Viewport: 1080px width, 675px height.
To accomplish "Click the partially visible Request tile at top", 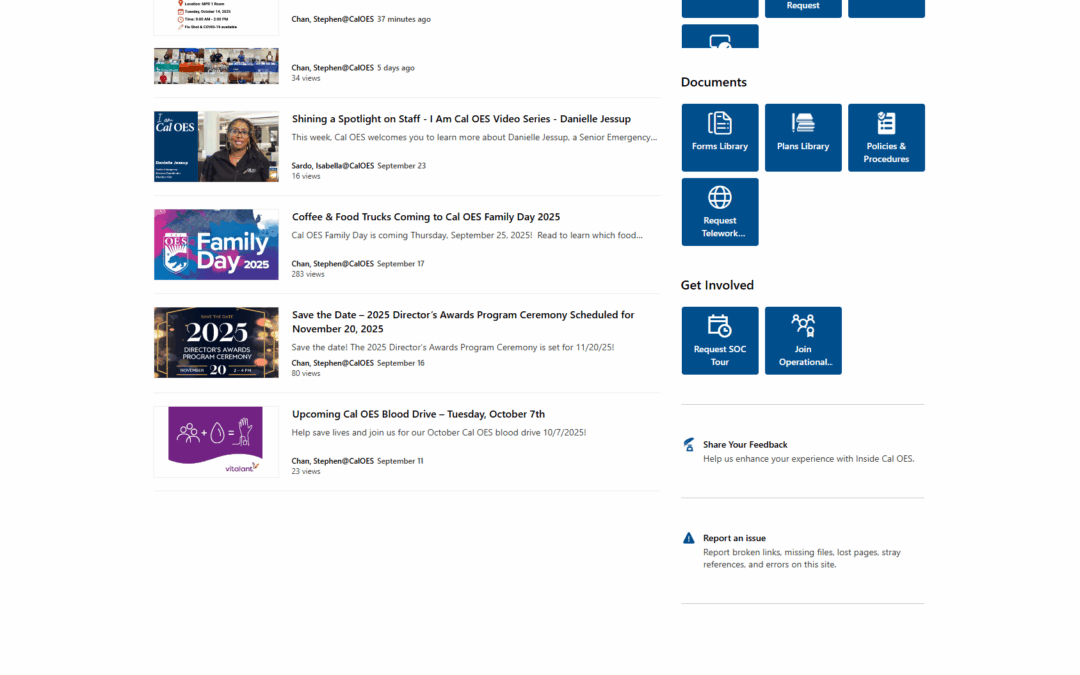I will pos(803,8).
